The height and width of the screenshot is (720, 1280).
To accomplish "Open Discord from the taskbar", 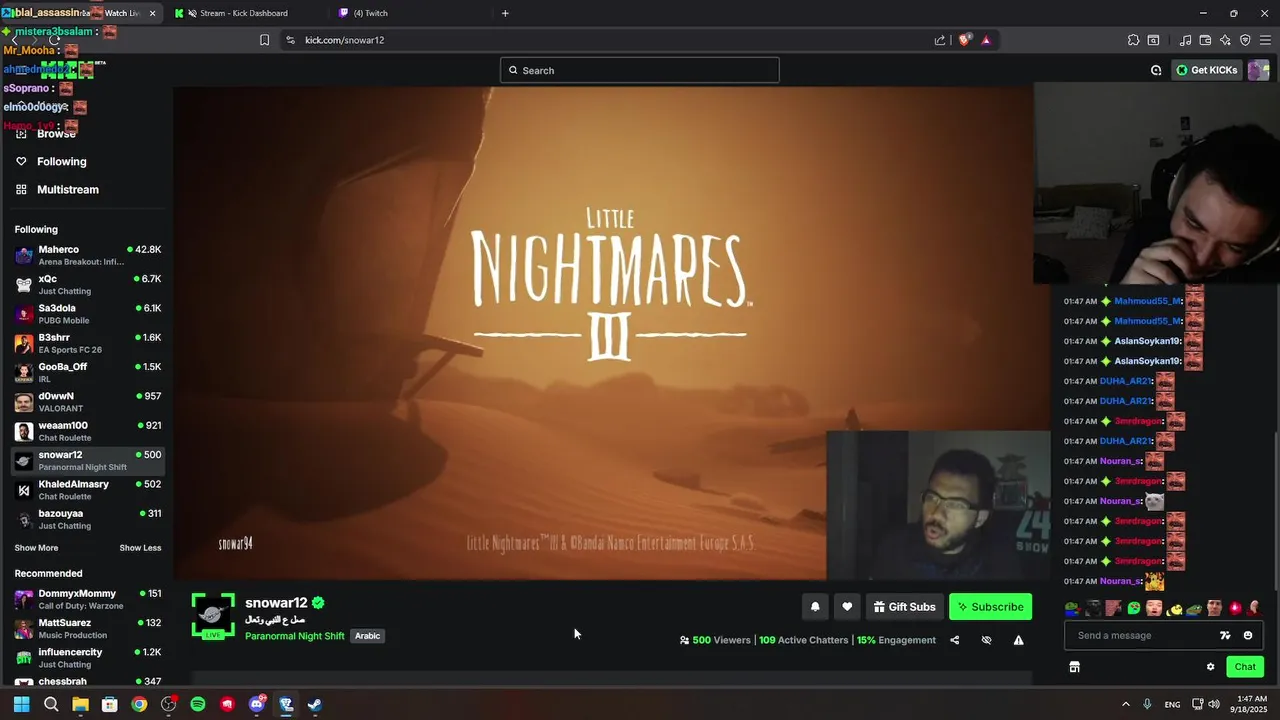I will coord(256,704).
